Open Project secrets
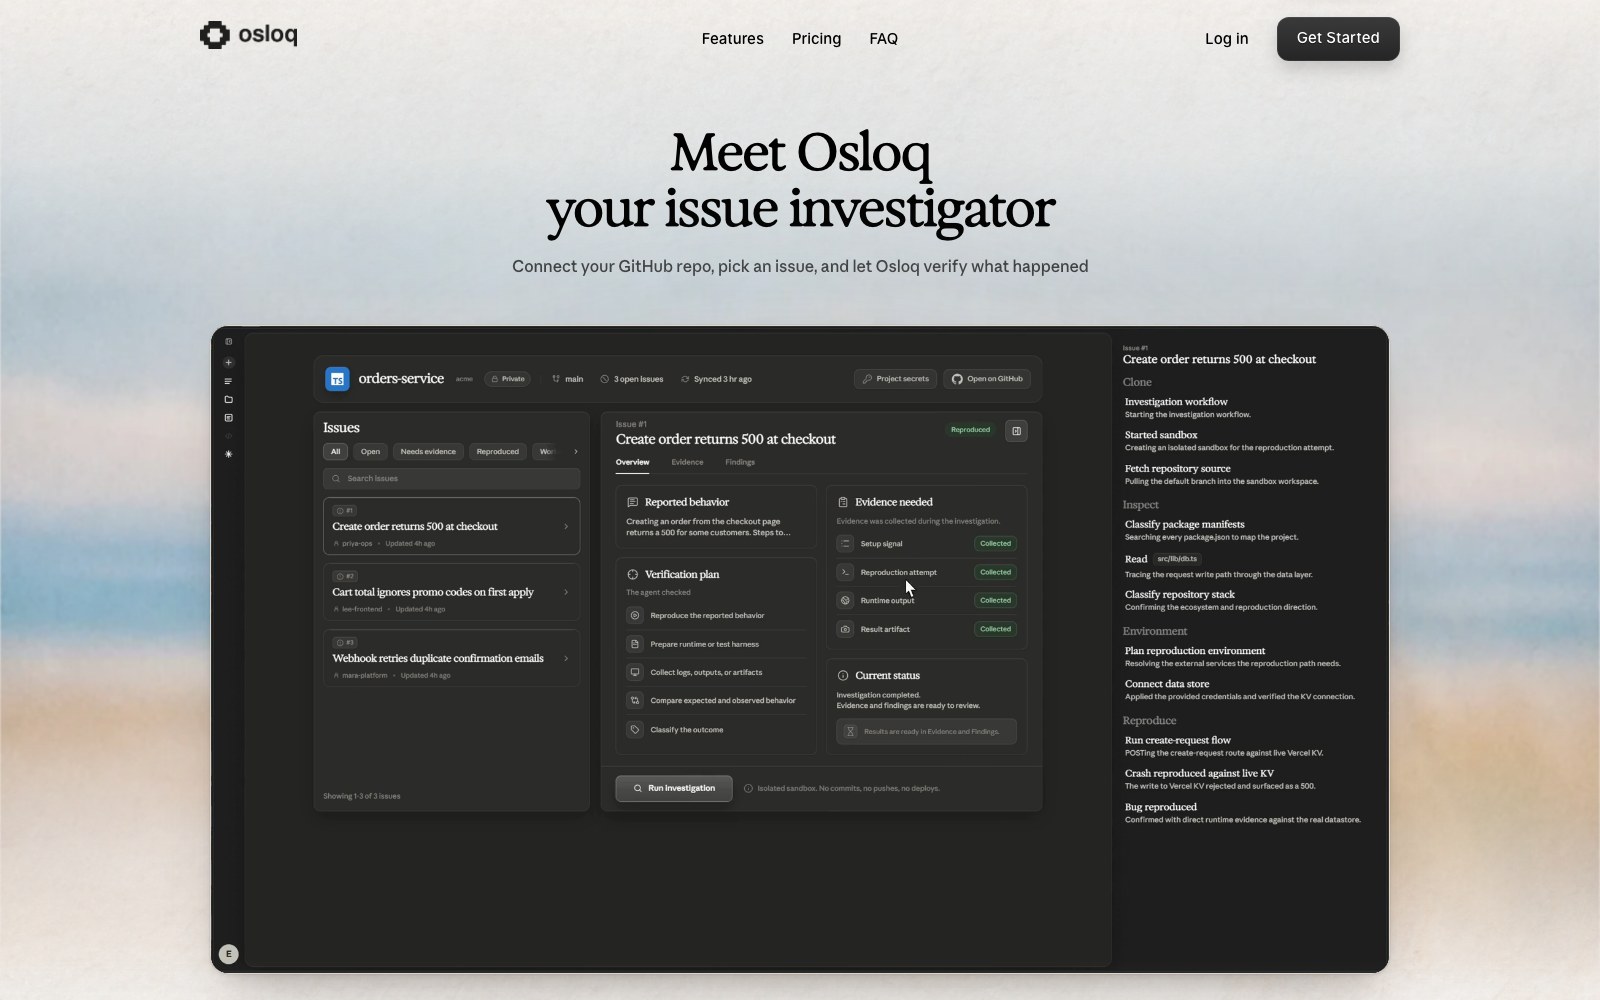1600x1000 pixels. coord(896,379)
